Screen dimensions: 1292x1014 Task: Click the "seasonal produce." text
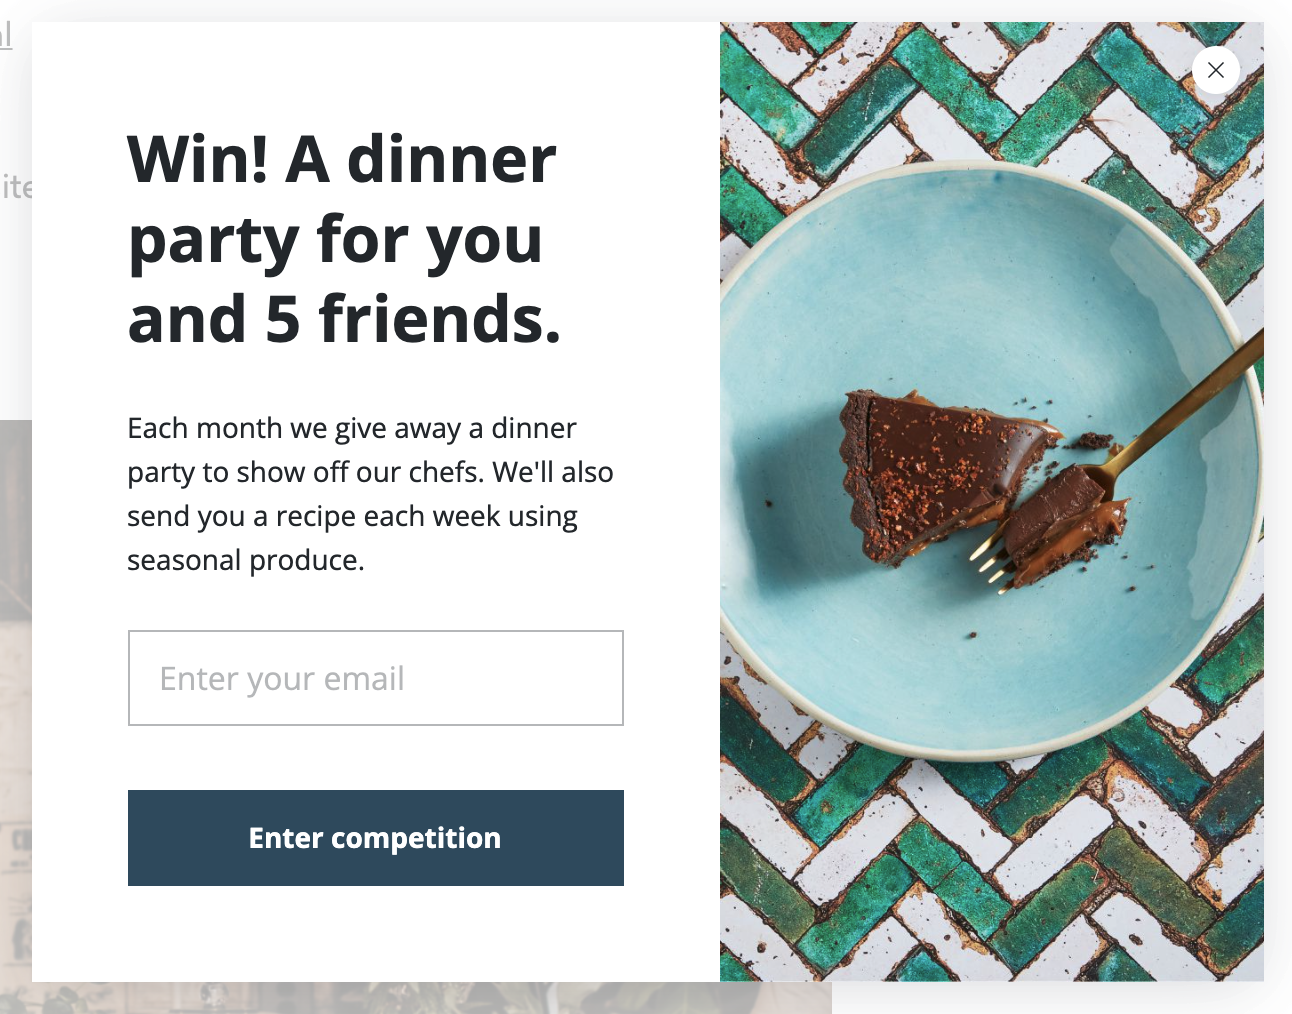(x=245, y=560)
